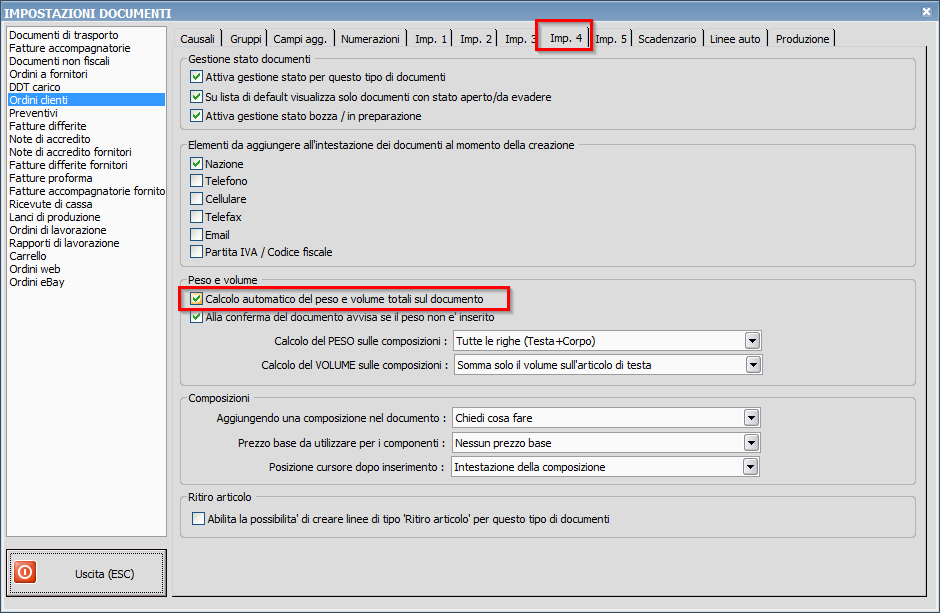The height and width of the screenshot is (613, 940).
Task: Switch to the Imp. 5 tab
Action: [611, 39]
